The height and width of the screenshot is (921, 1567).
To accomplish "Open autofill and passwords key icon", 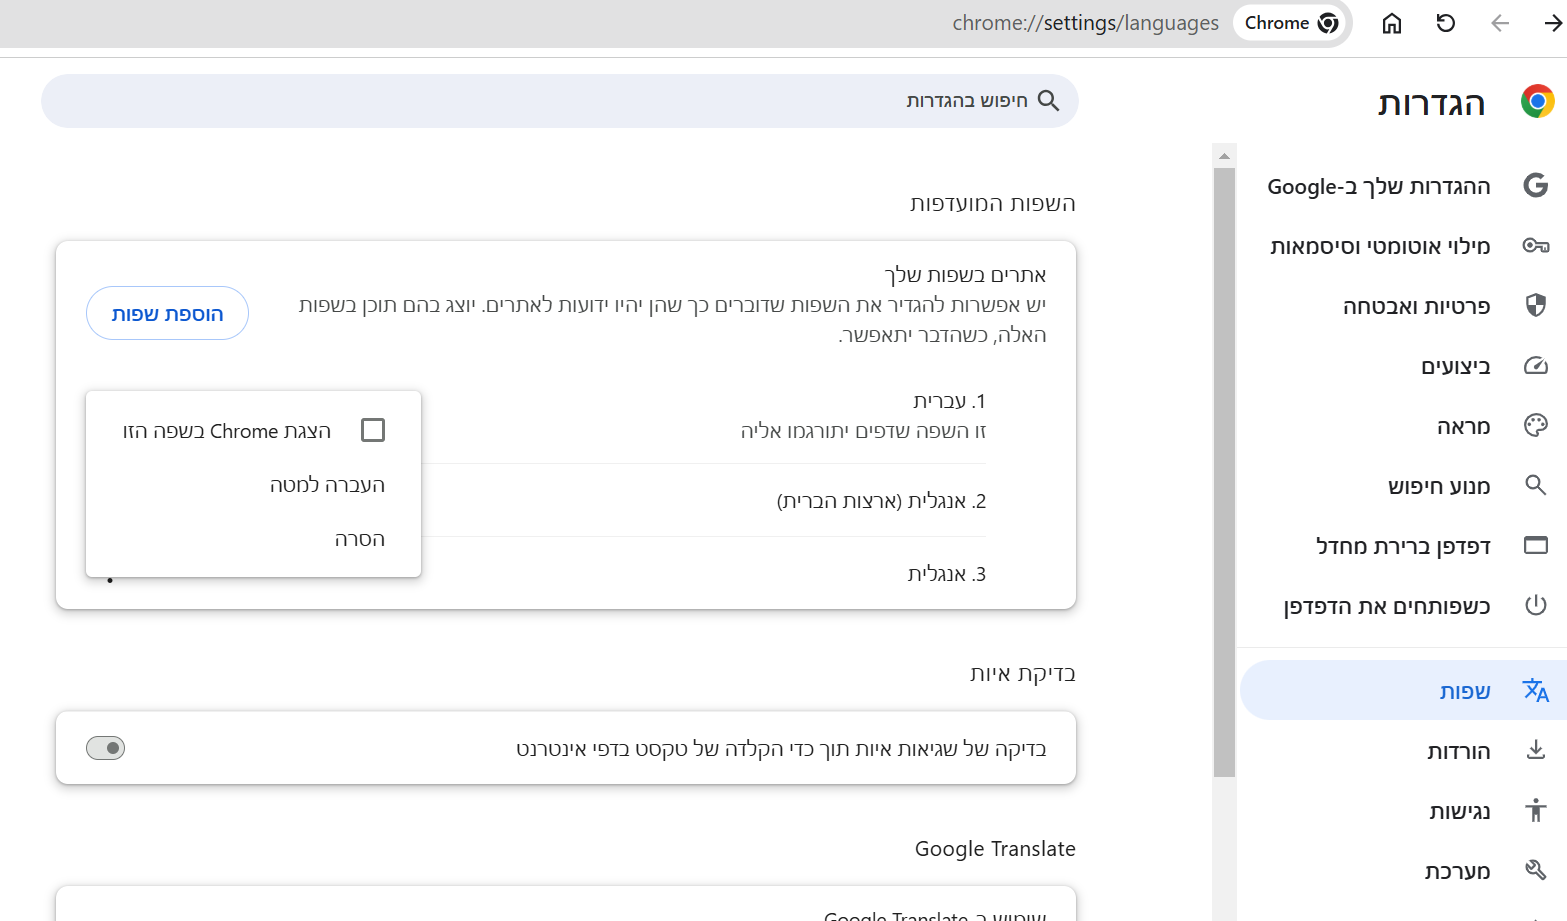I will coord(1535,246).
